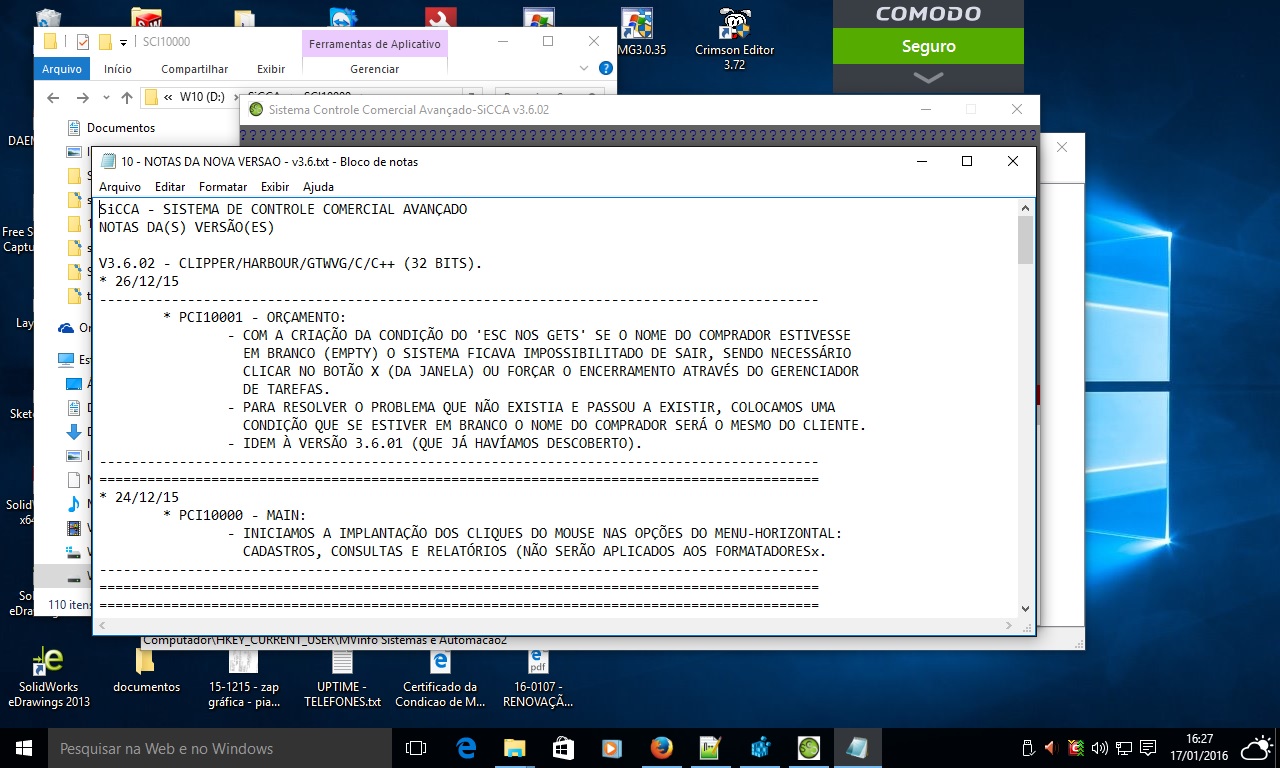
Task: Click the text line 'NOTAS DA(S) VERSÃO(ES)'
Action: [x=187, y=227]
